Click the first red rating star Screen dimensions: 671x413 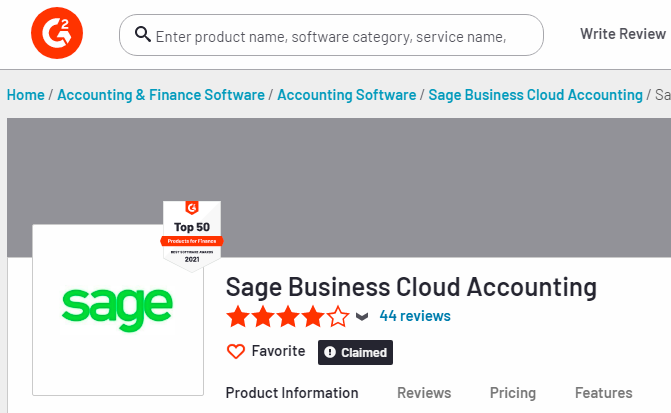click(238, 317)
